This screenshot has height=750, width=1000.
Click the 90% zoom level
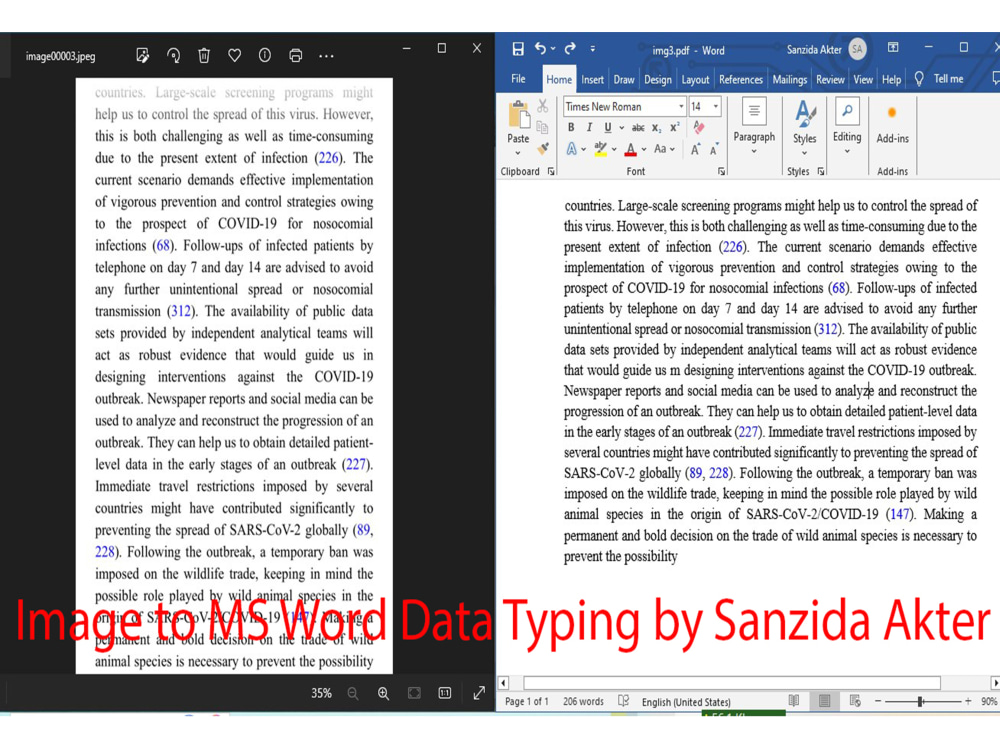(x=989, y=702)
